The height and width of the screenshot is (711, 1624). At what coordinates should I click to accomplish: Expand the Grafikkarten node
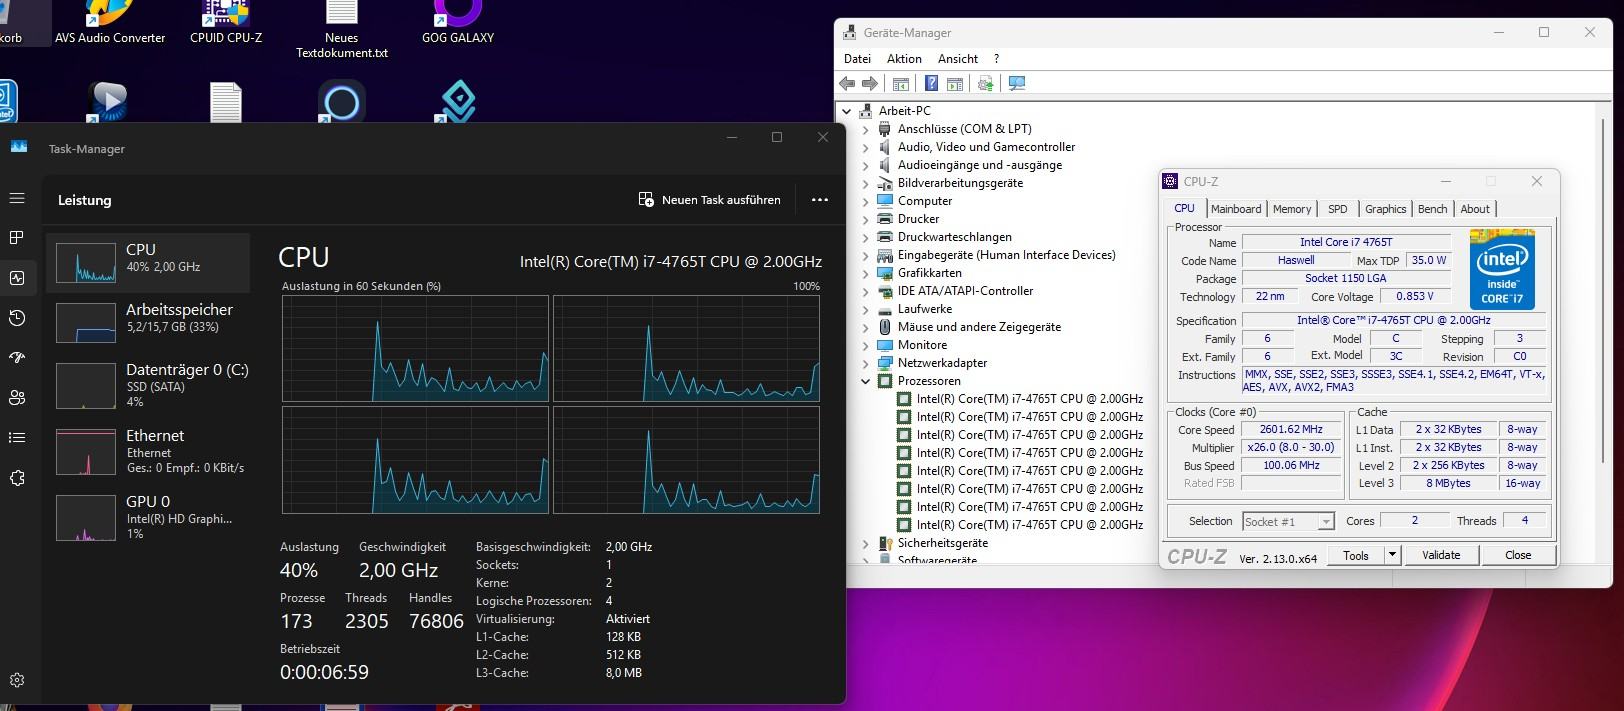point(866,273)
